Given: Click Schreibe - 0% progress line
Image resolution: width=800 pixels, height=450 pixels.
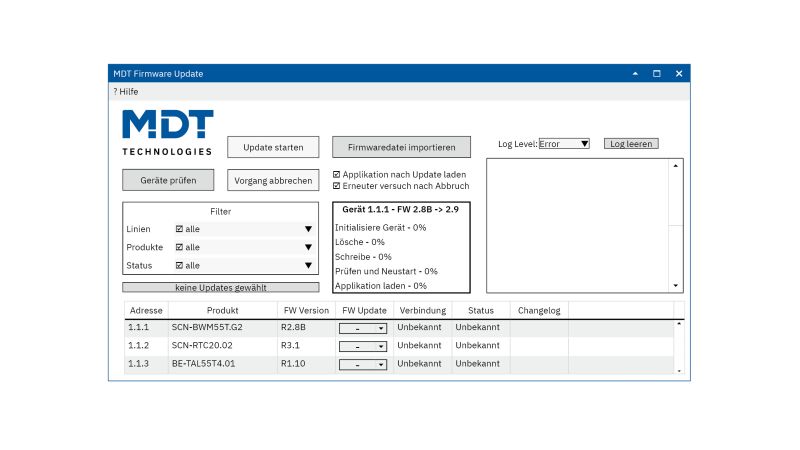Looking at the screenshot, I should pyautogui.click(x=363, y=257).
